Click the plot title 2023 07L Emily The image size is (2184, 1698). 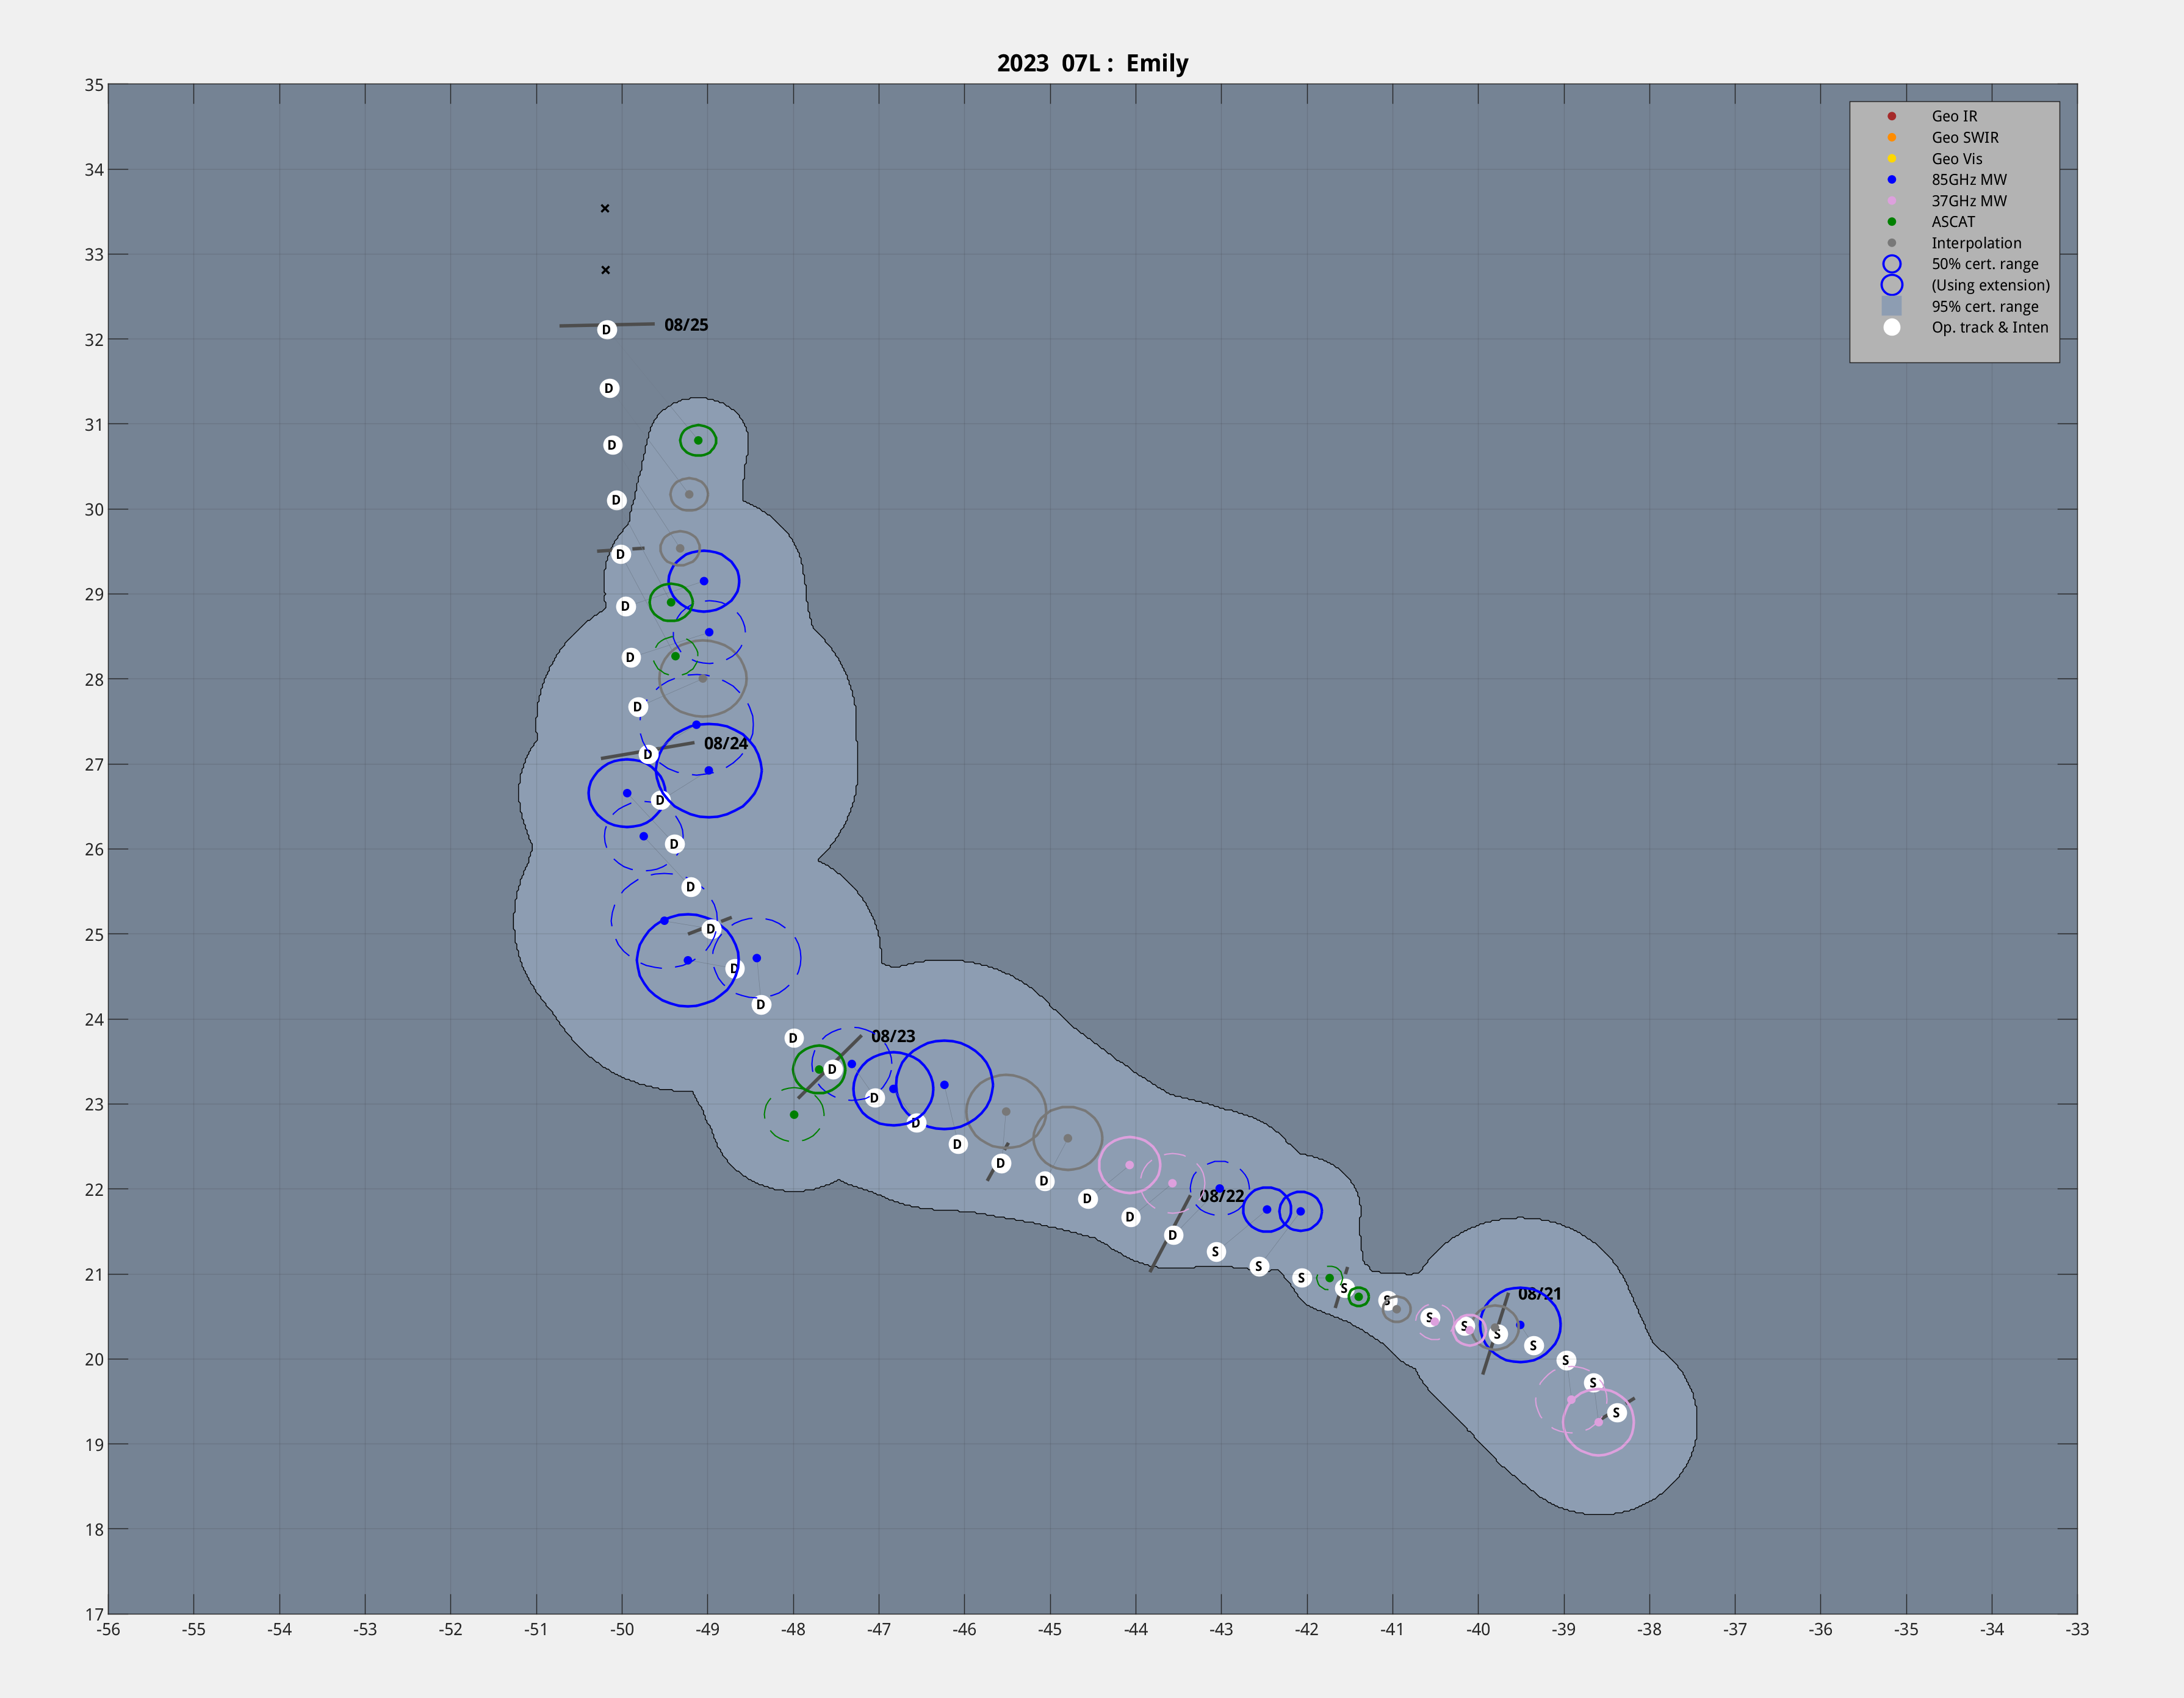1092,63
